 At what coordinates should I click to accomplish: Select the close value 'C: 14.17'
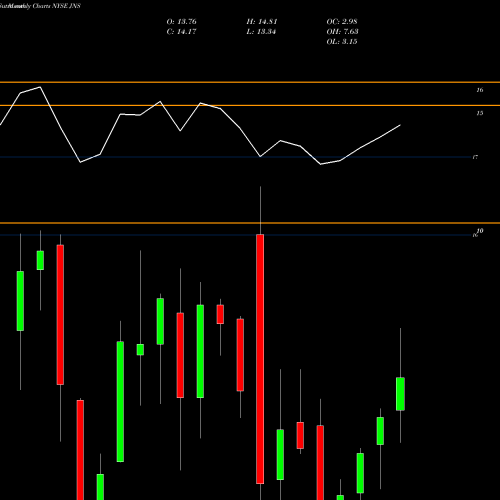tap(181, 32)
